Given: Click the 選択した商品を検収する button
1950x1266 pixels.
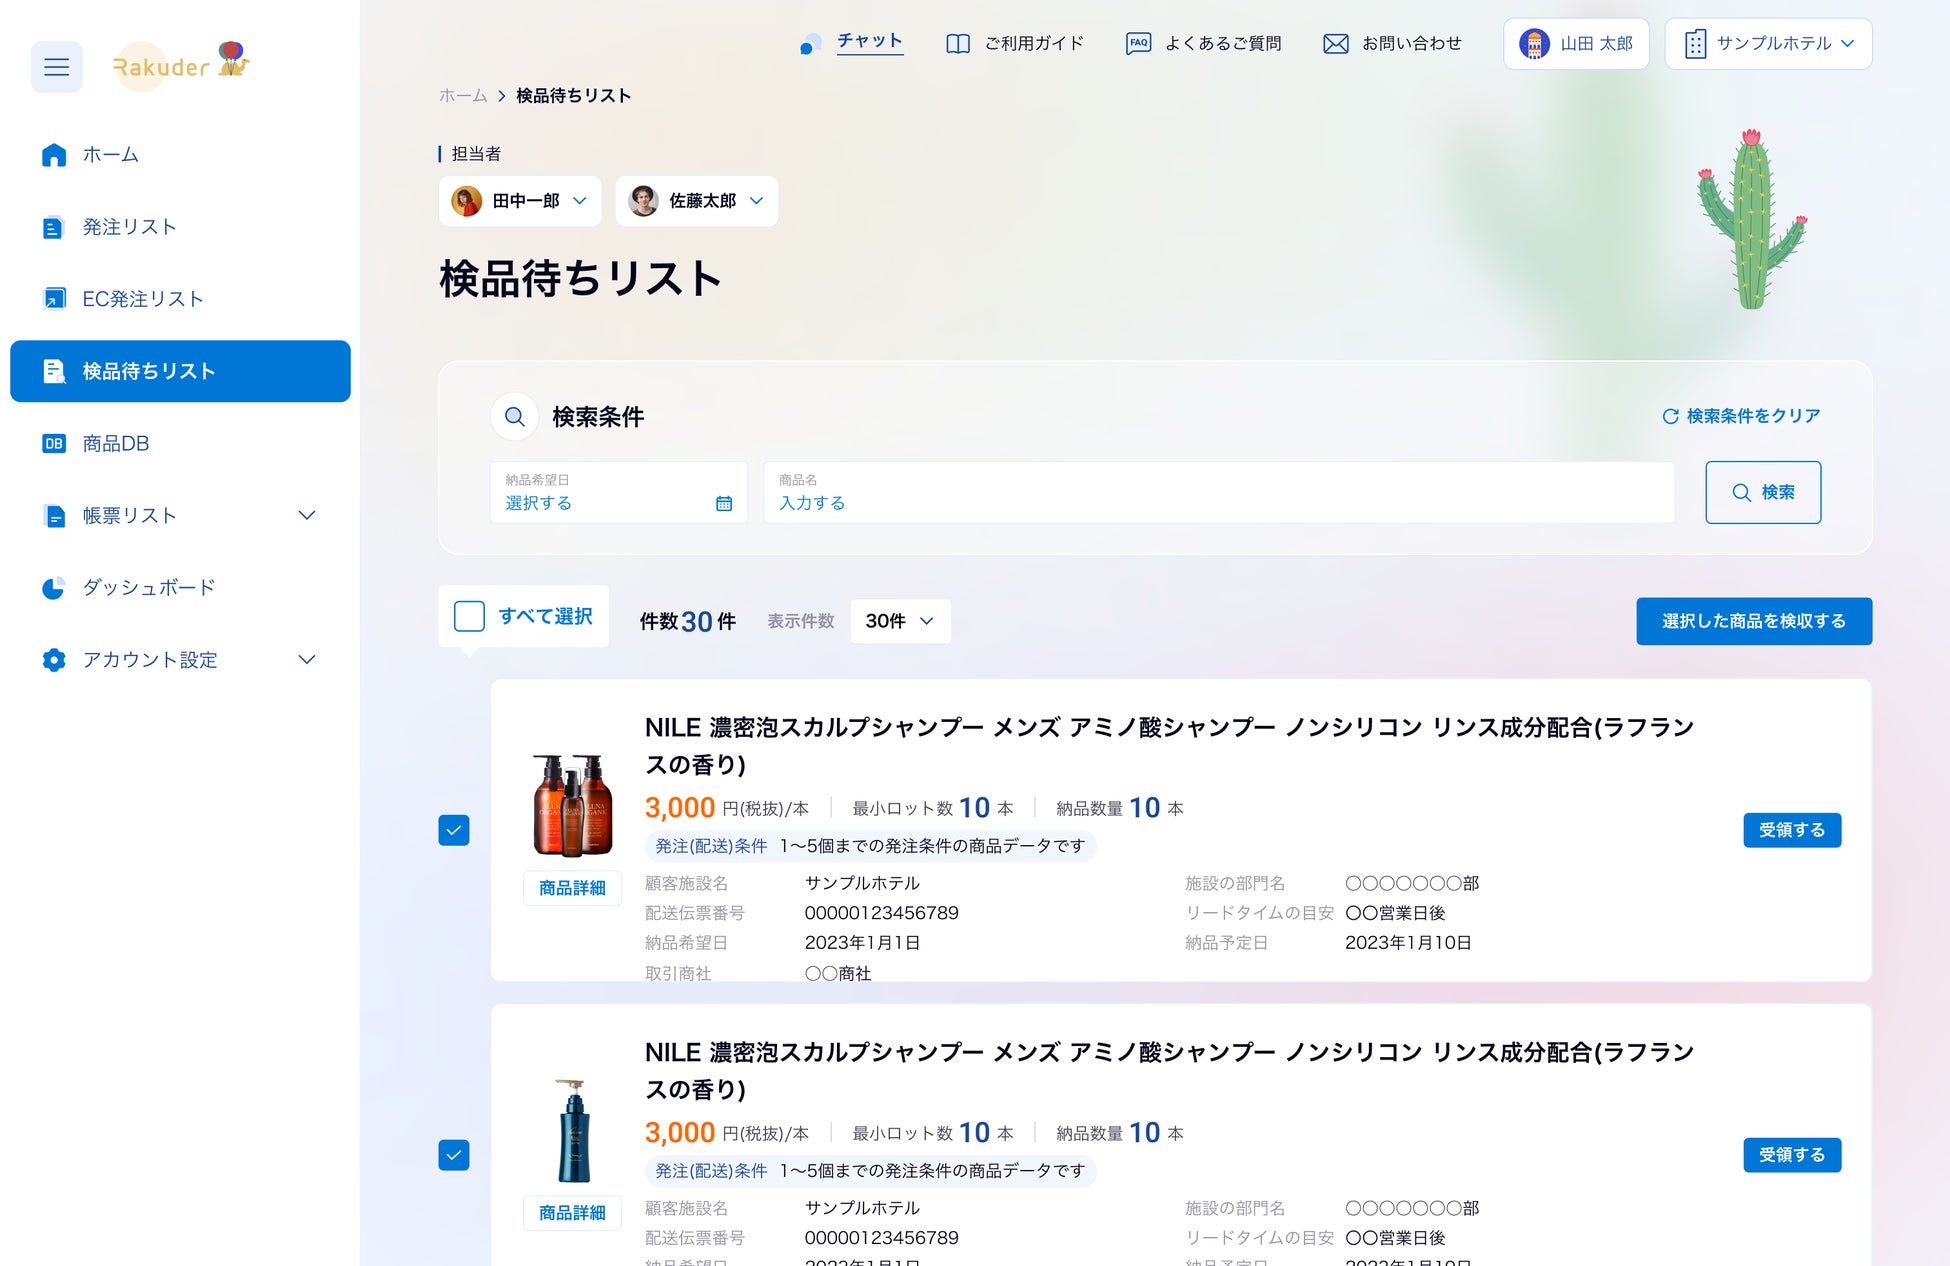Looking at the screenshot, I should pyautogui.click(x=1753, y=621).
